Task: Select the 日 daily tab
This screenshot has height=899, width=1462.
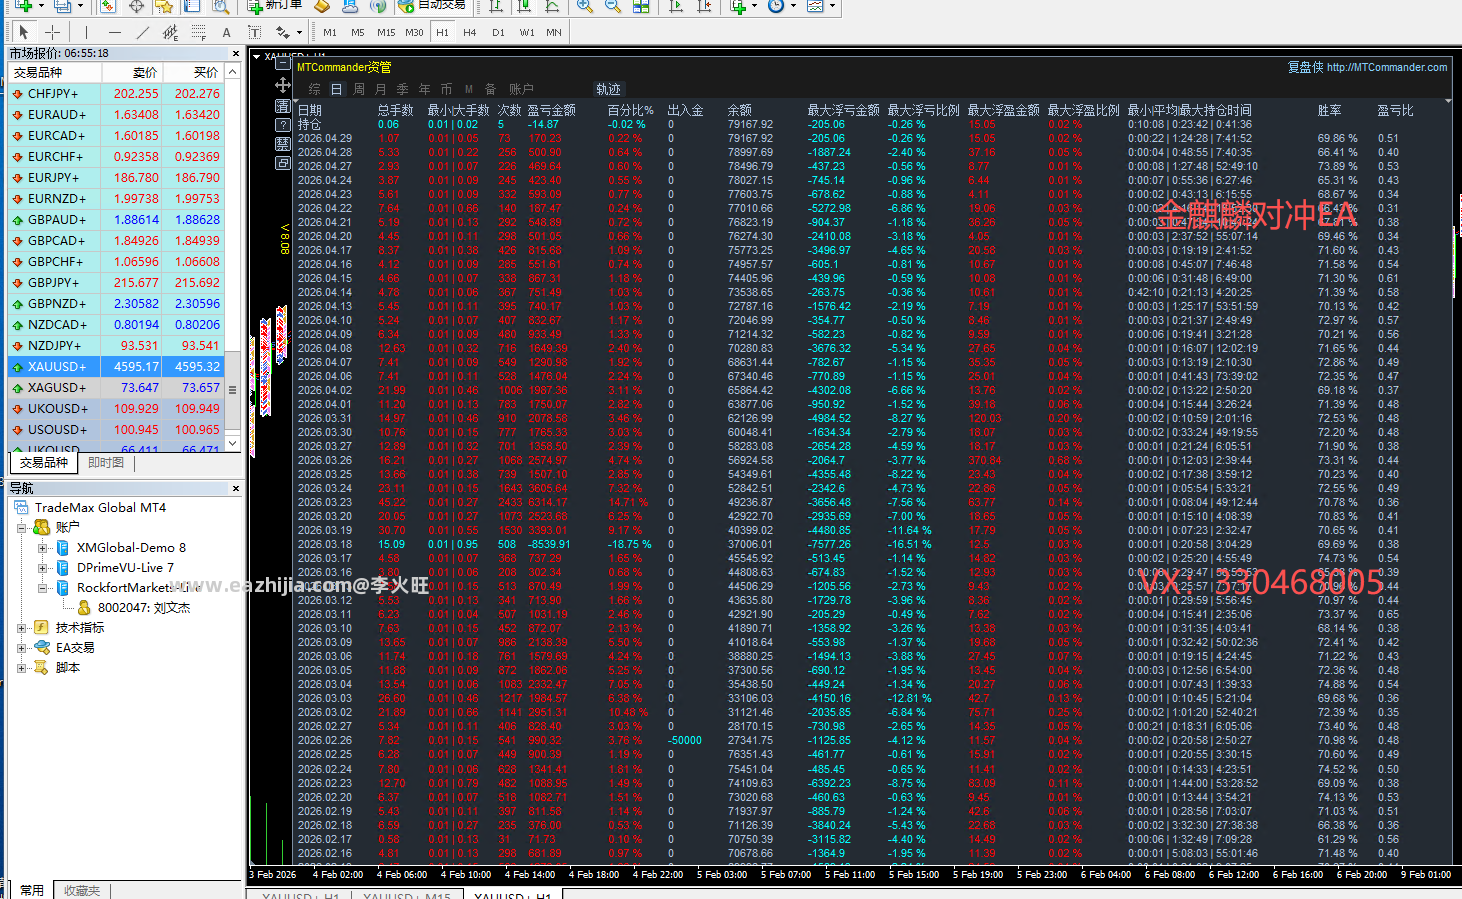Action: click(337, 89)
